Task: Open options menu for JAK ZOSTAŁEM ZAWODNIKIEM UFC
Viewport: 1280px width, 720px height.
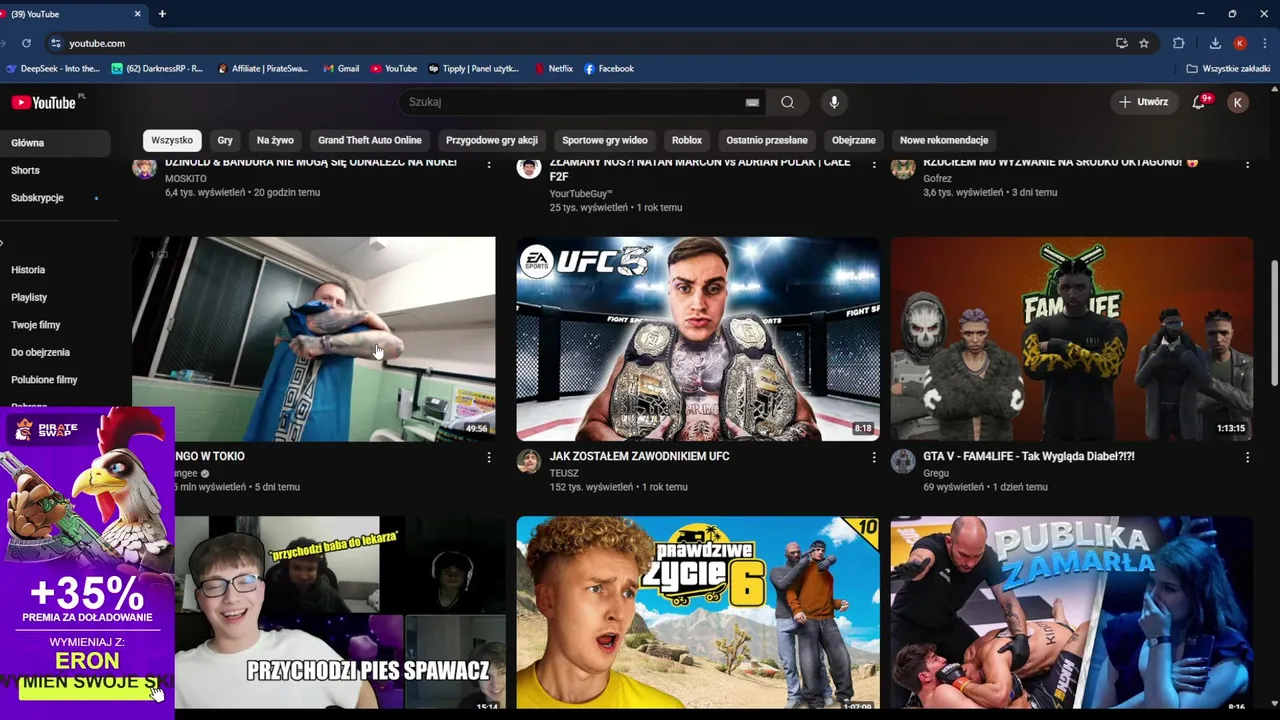Action: point(874,457)
